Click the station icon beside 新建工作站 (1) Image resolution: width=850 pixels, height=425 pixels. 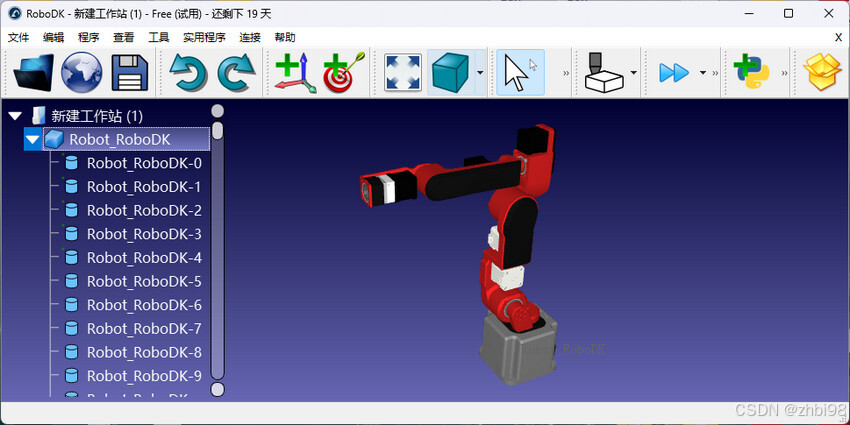pyautogui.click(x=38, y=115)
